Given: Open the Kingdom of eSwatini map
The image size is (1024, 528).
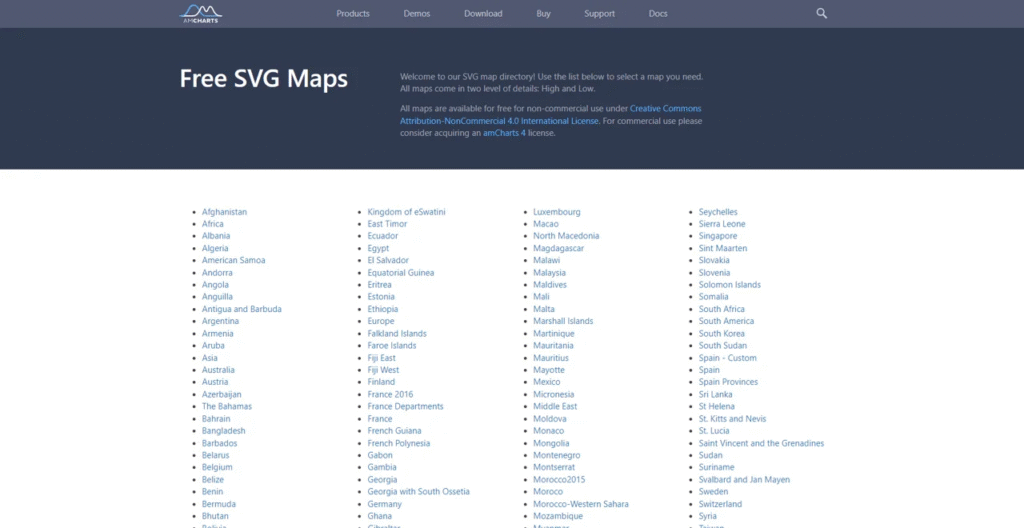Looking at the screenshot, I should click(406, 212).
